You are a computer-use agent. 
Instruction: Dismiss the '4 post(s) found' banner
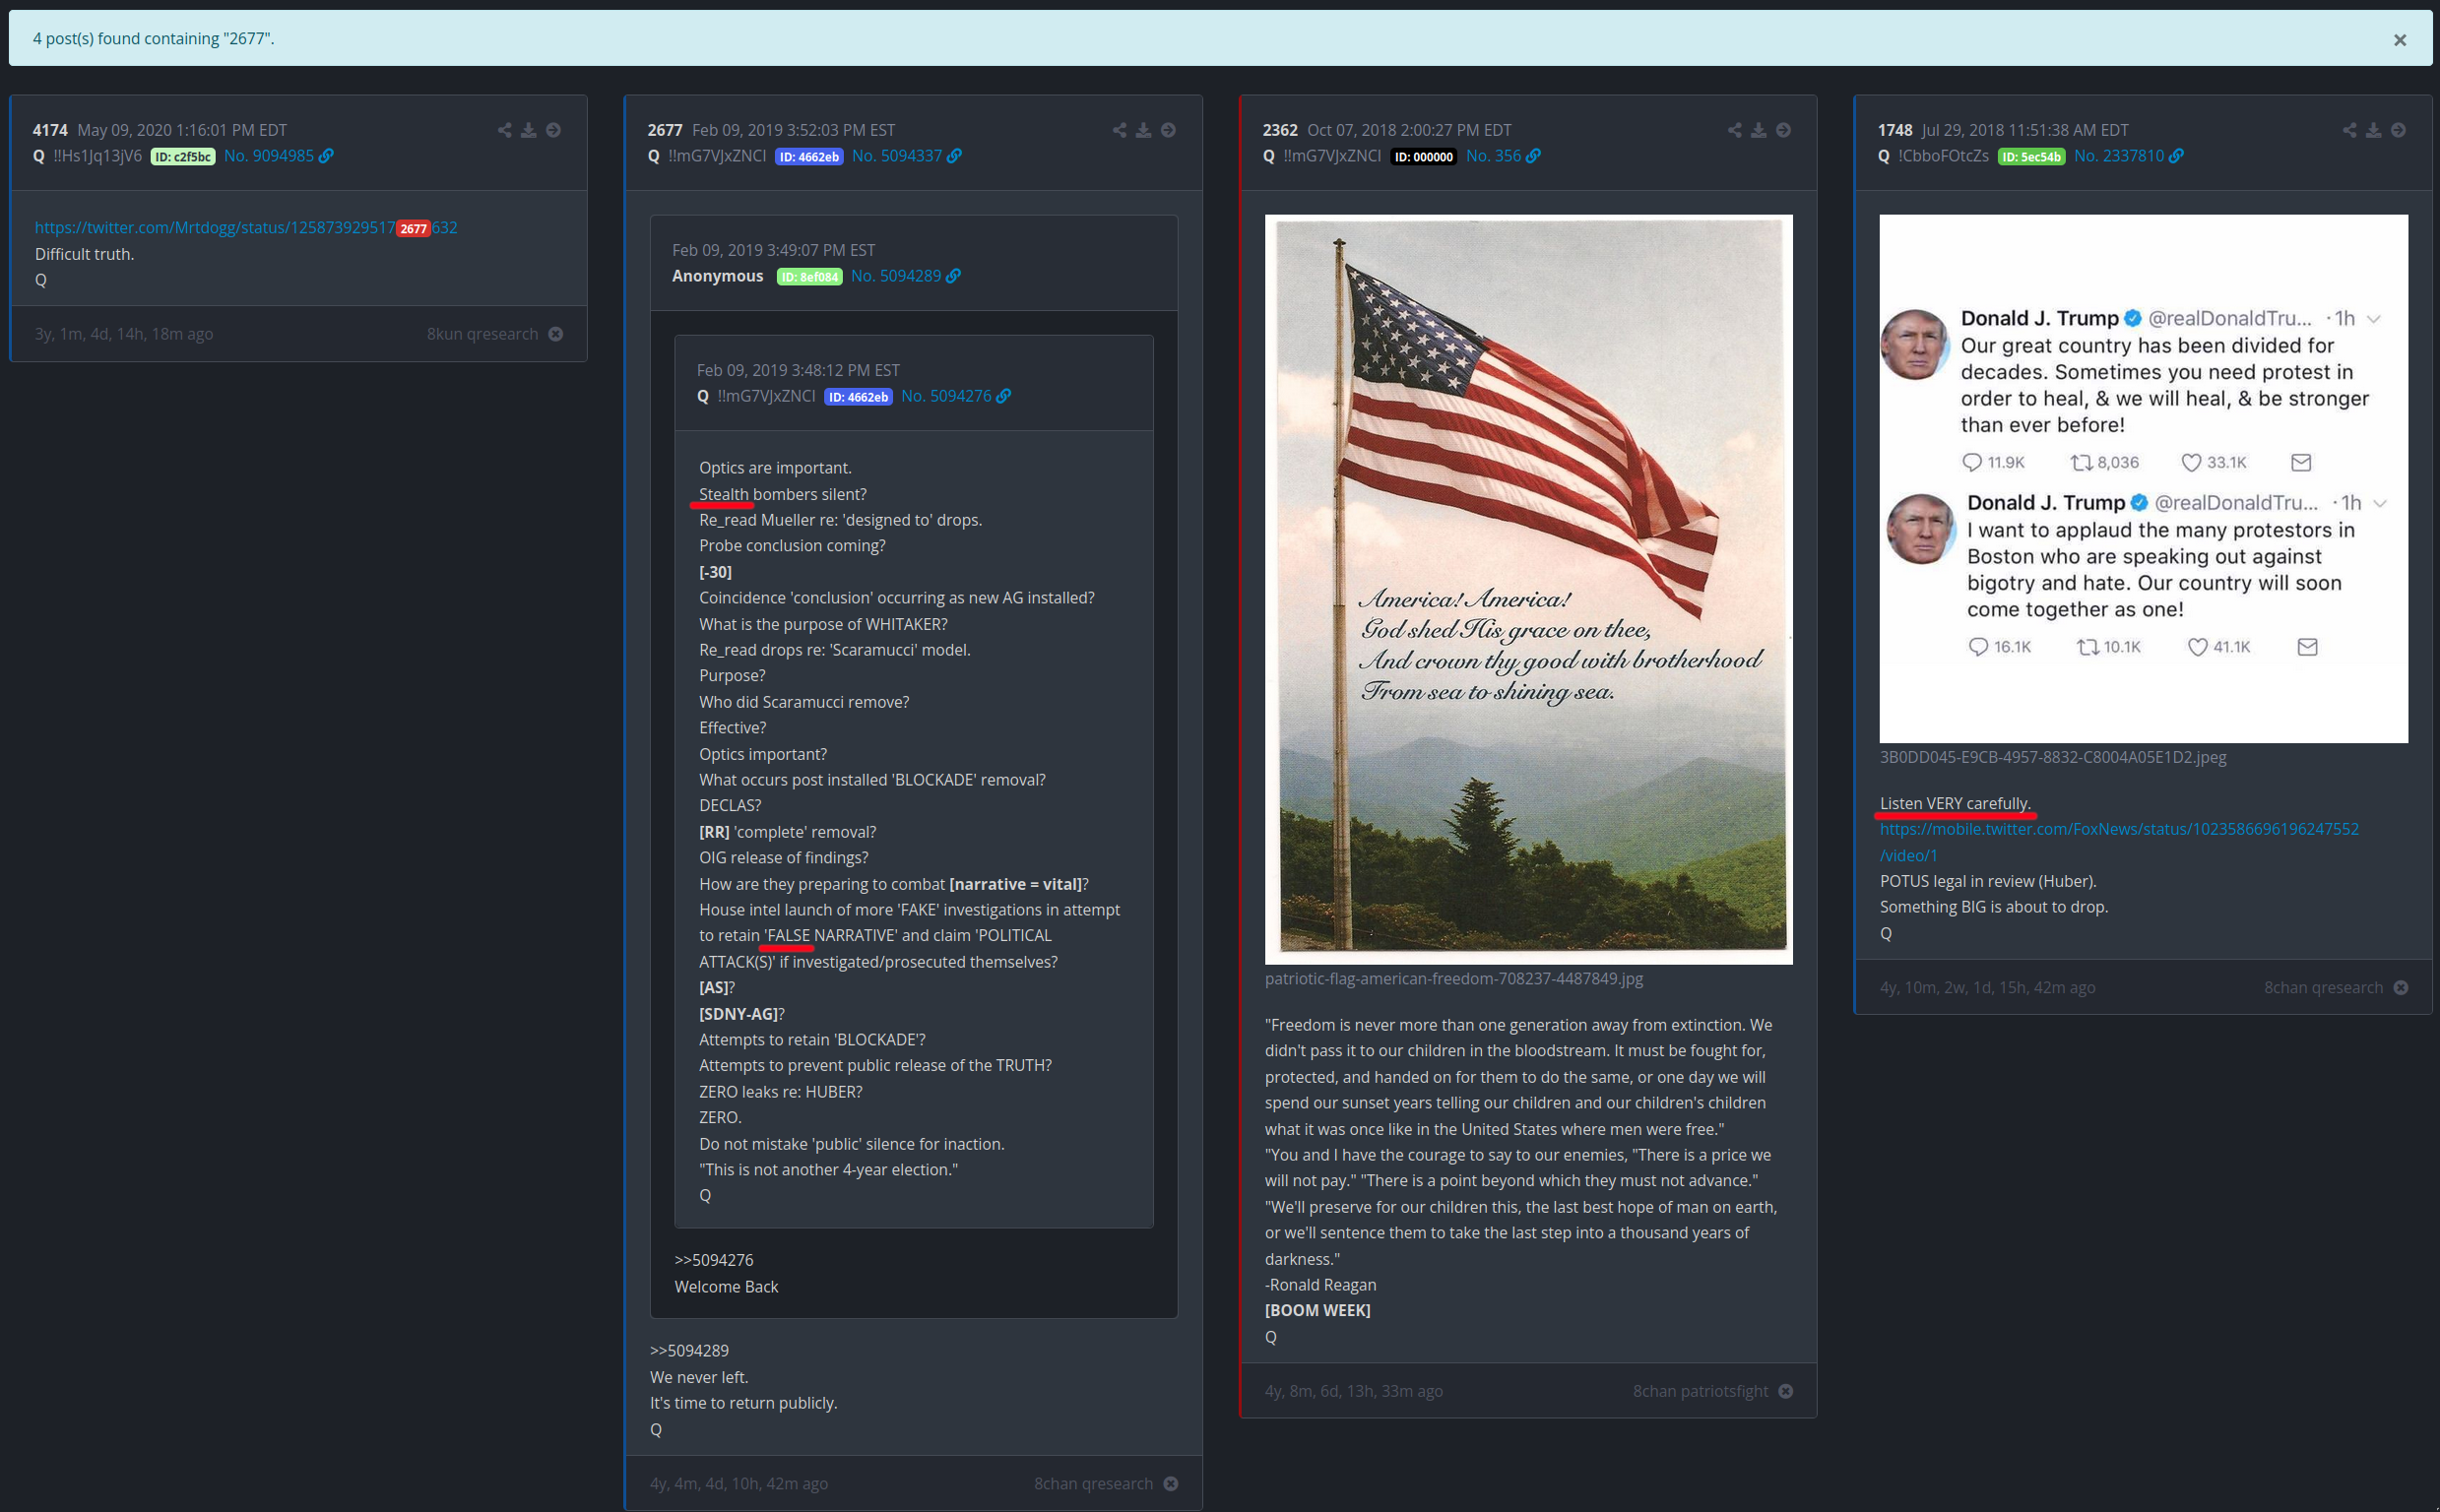coord(2399,40)
